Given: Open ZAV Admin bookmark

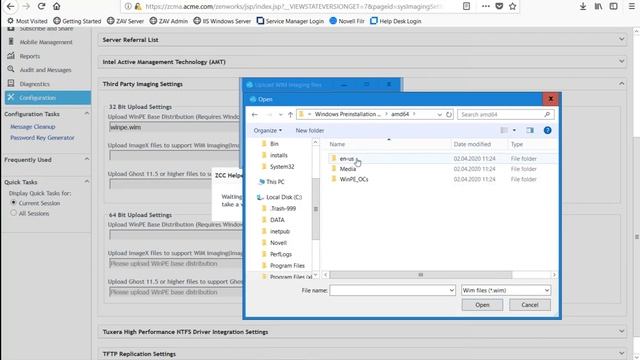Looking at the screenshot, I should 169,21.
